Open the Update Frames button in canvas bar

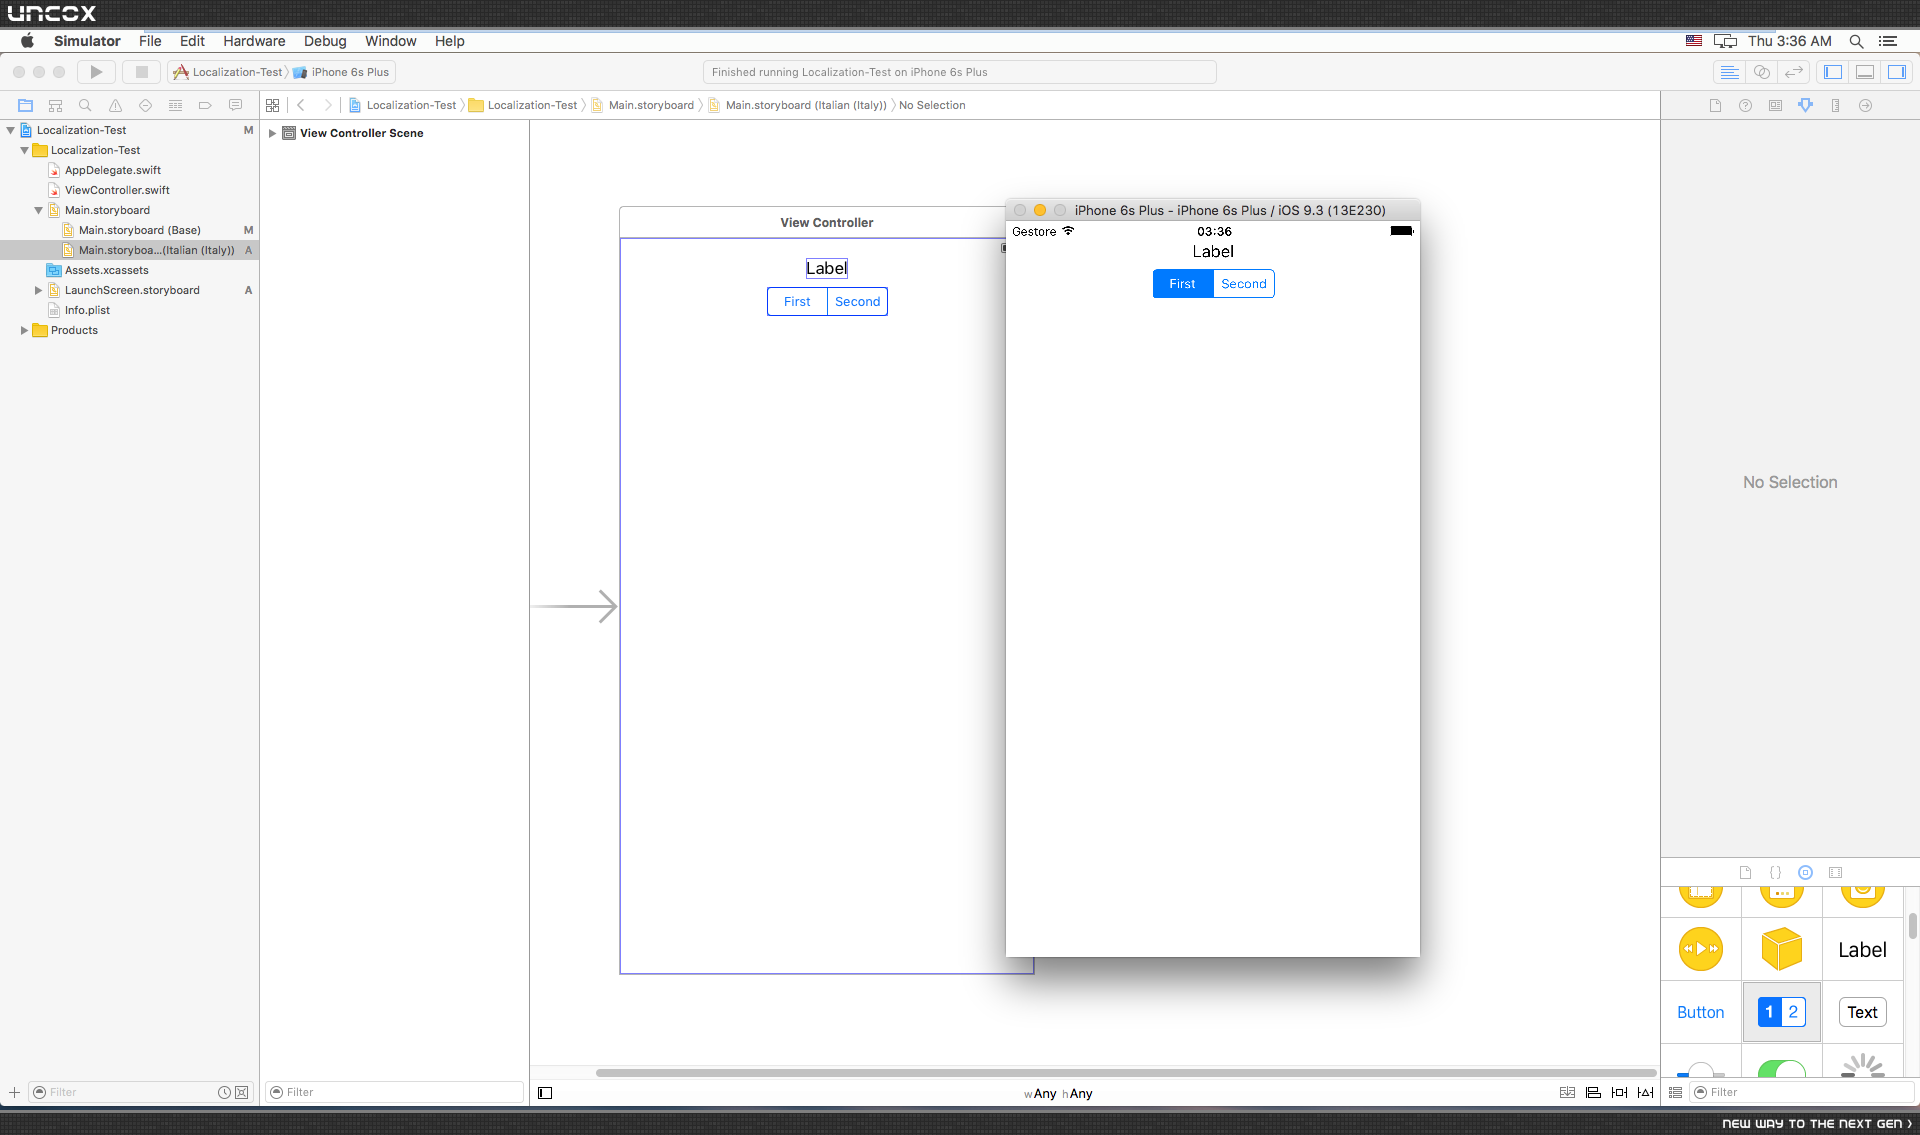[1568, 1093]
